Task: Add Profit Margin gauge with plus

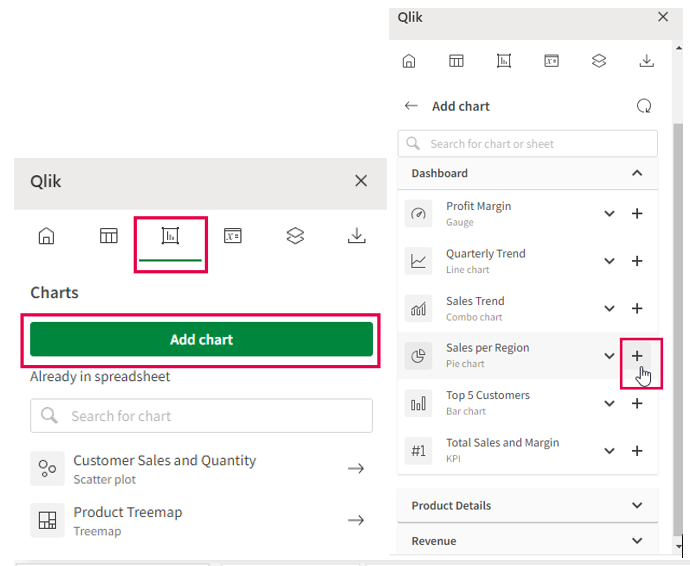Action: [637, 213]
